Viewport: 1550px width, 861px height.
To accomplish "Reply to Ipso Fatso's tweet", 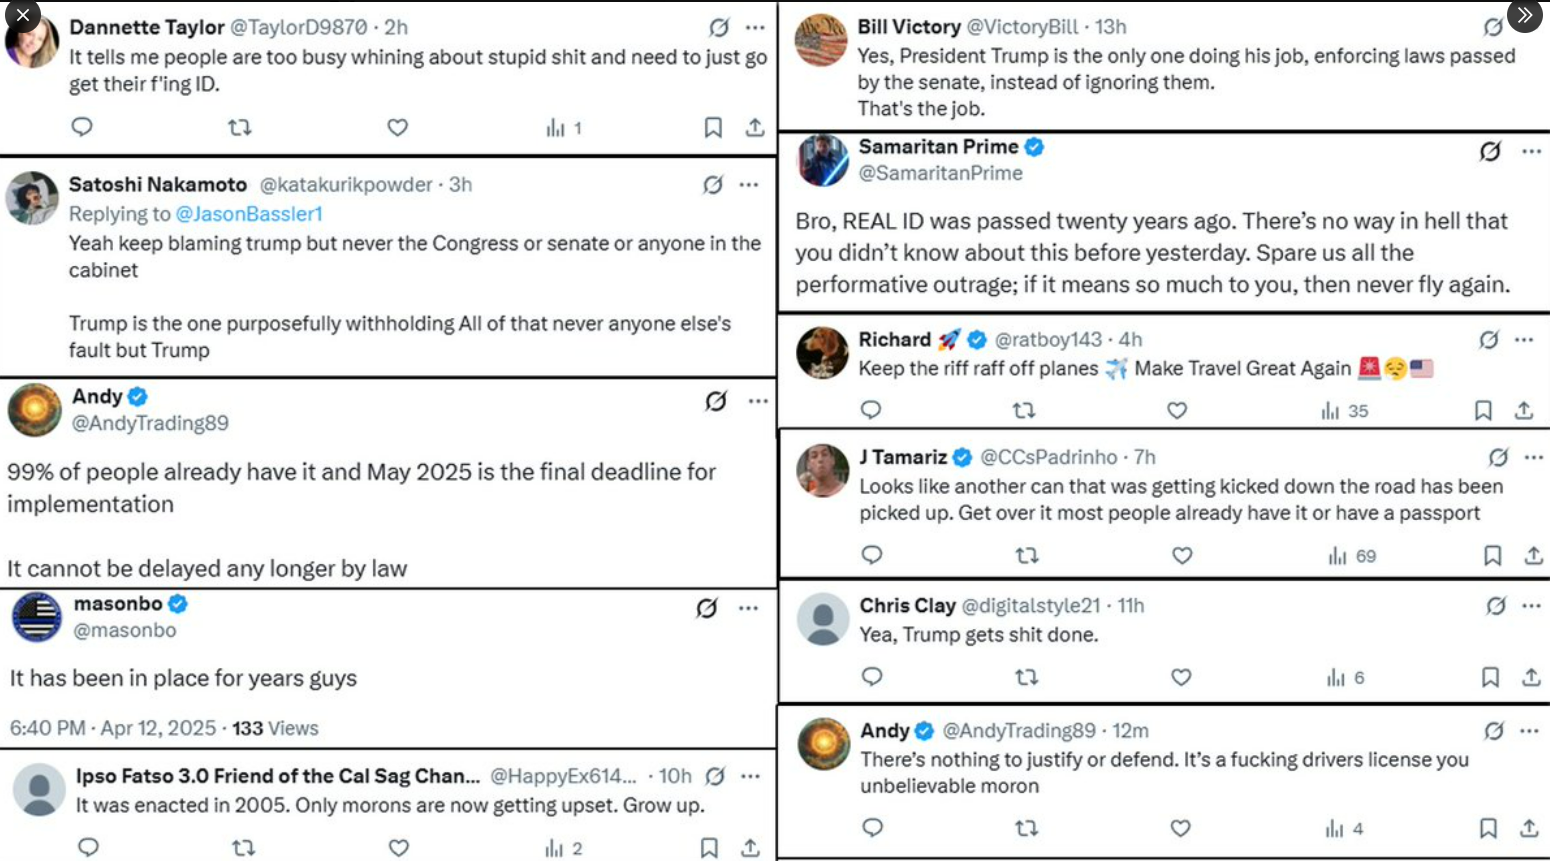I will click(x=88, y=847).
